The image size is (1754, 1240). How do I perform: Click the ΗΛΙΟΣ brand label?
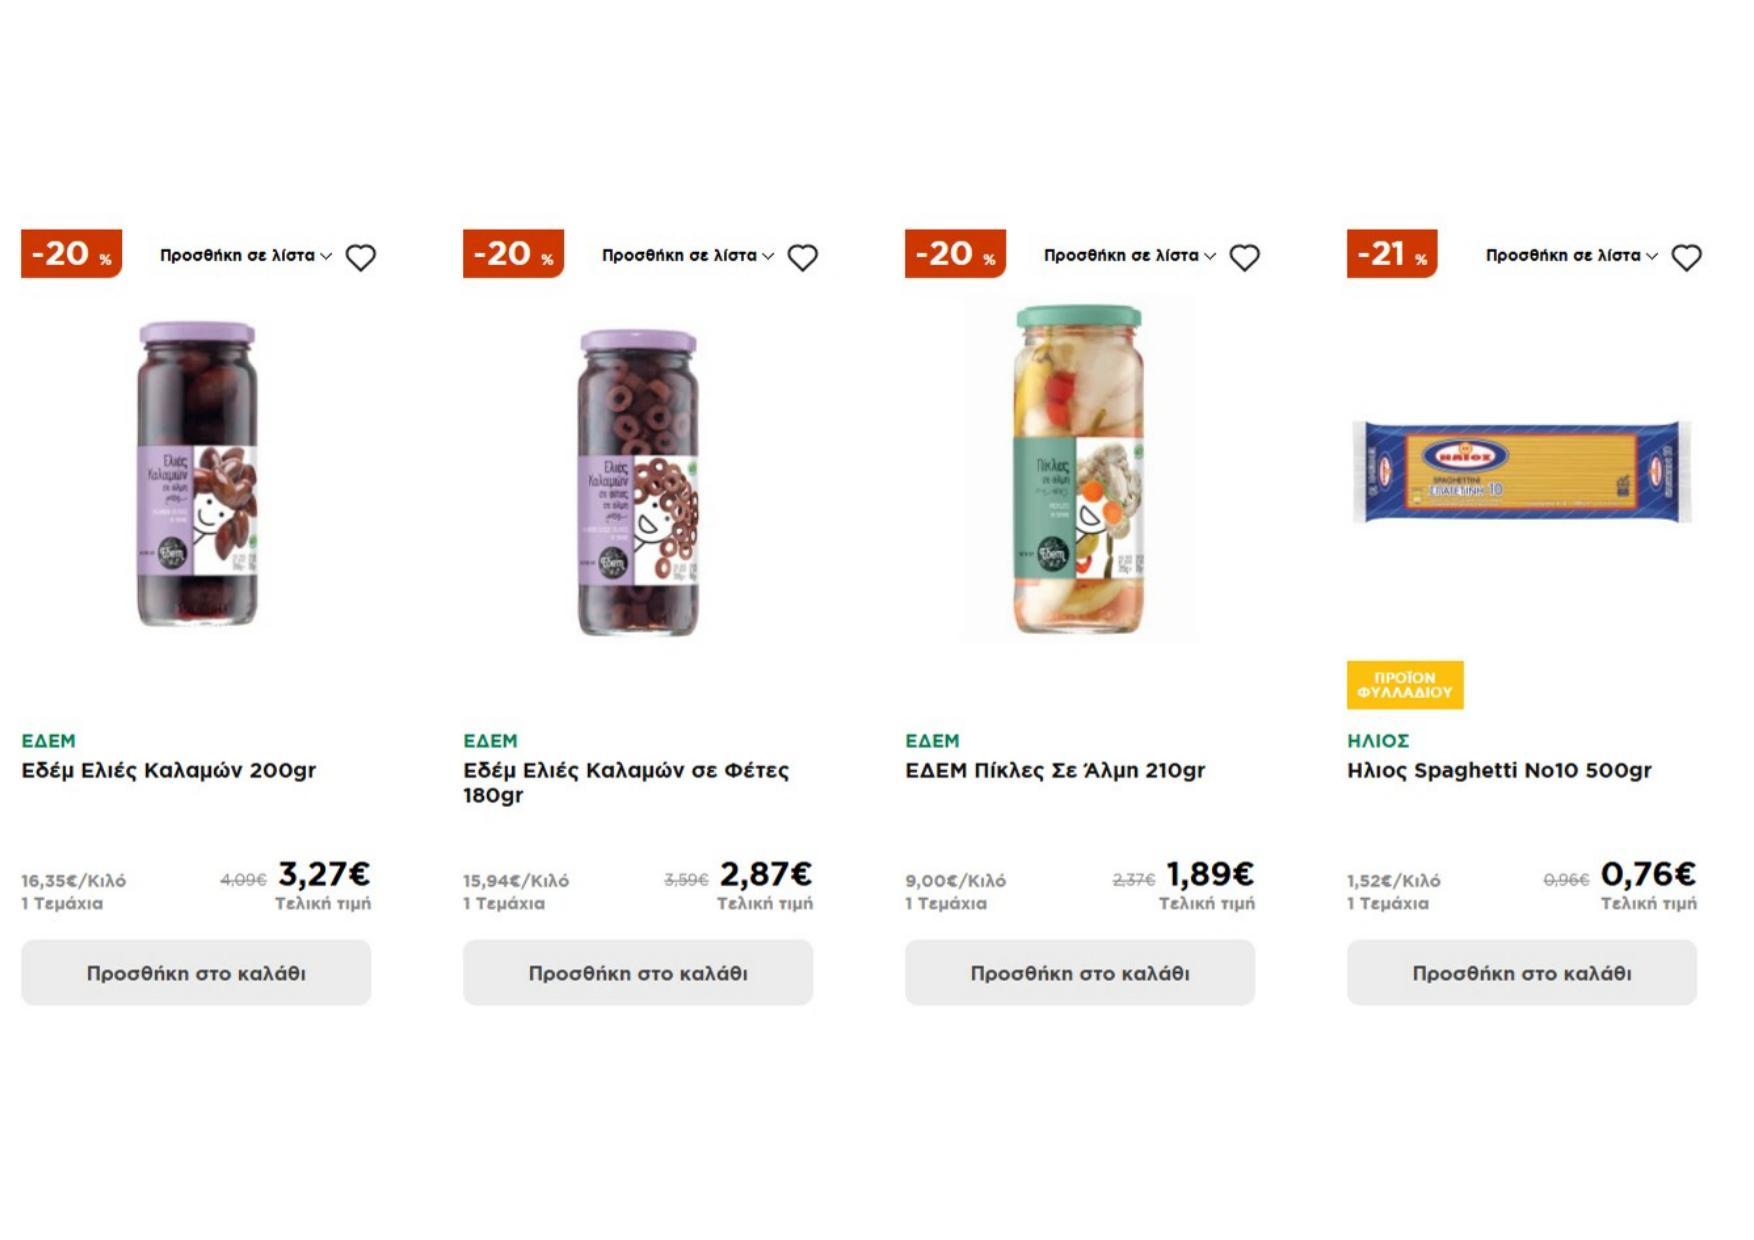[1377, 741]
